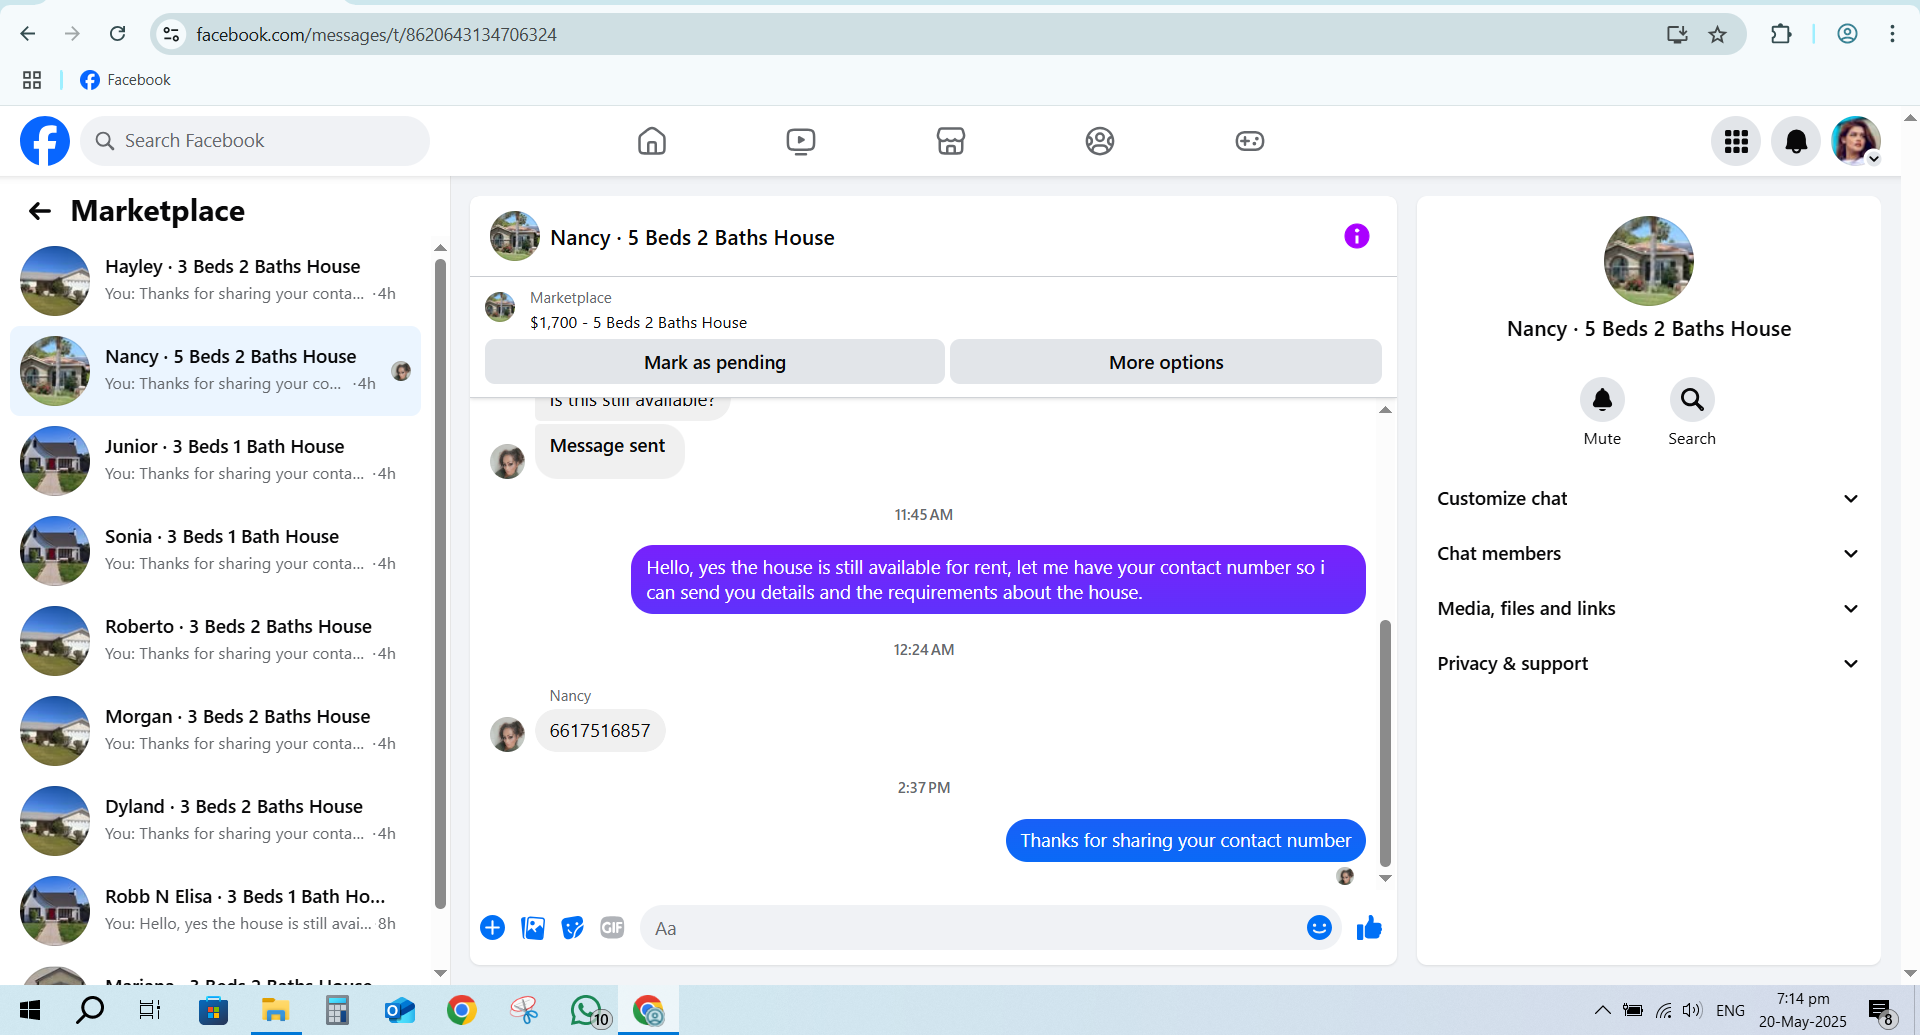Open Facebook Home feed icon

[652, 141]
